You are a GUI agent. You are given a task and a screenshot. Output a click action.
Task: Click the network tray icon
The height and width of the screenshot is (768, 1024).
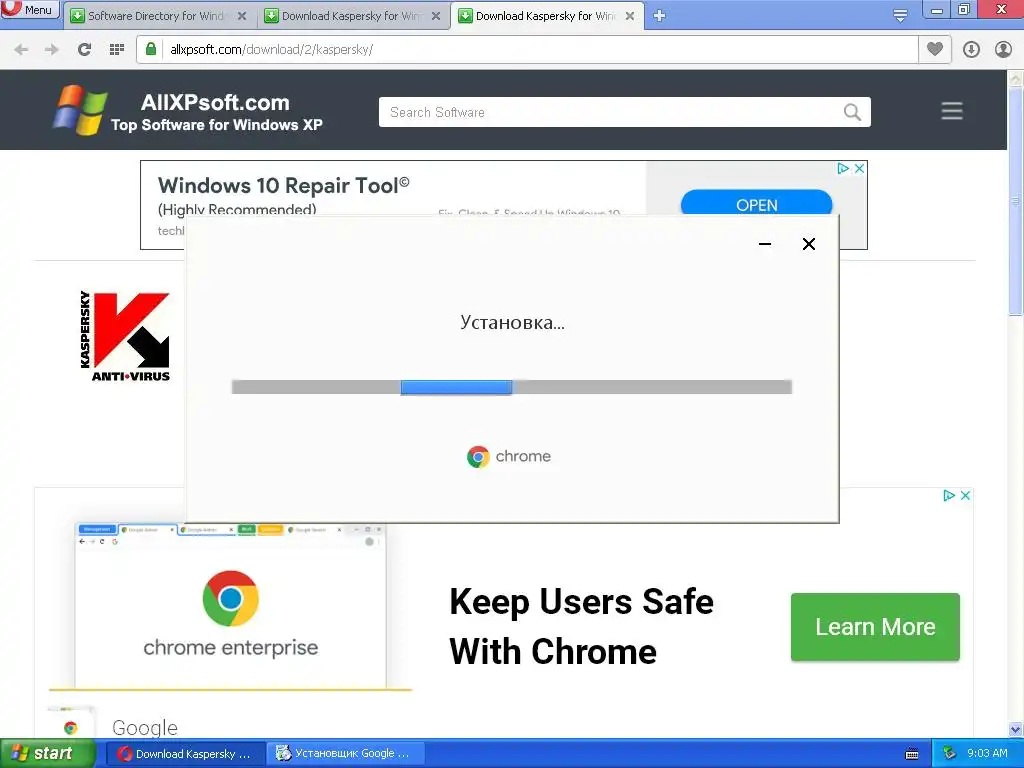click(950, 754)
